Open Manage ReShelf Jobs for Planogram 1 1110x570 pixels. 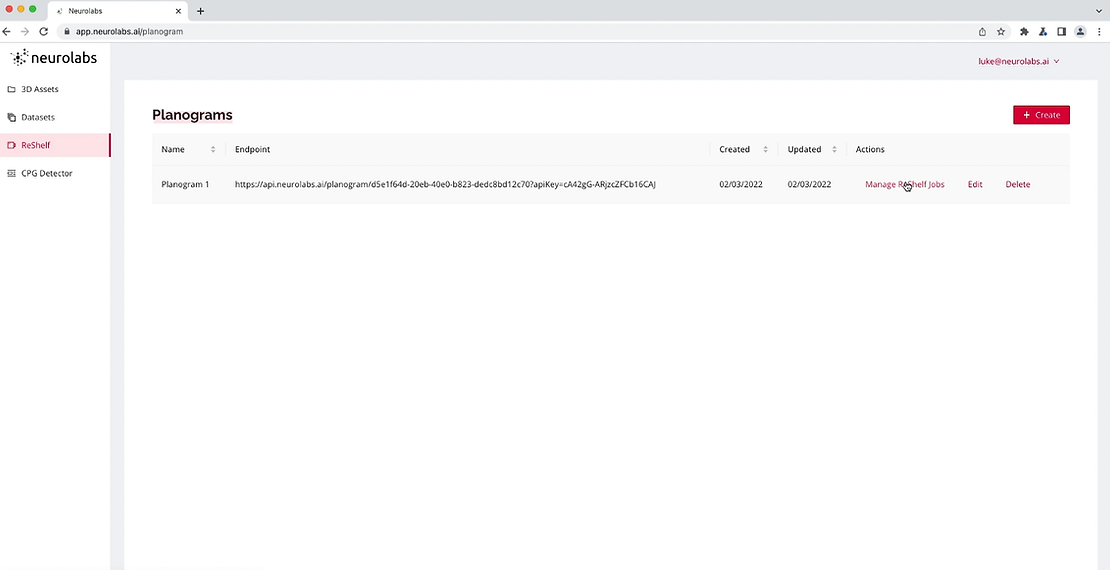point(905,184)
